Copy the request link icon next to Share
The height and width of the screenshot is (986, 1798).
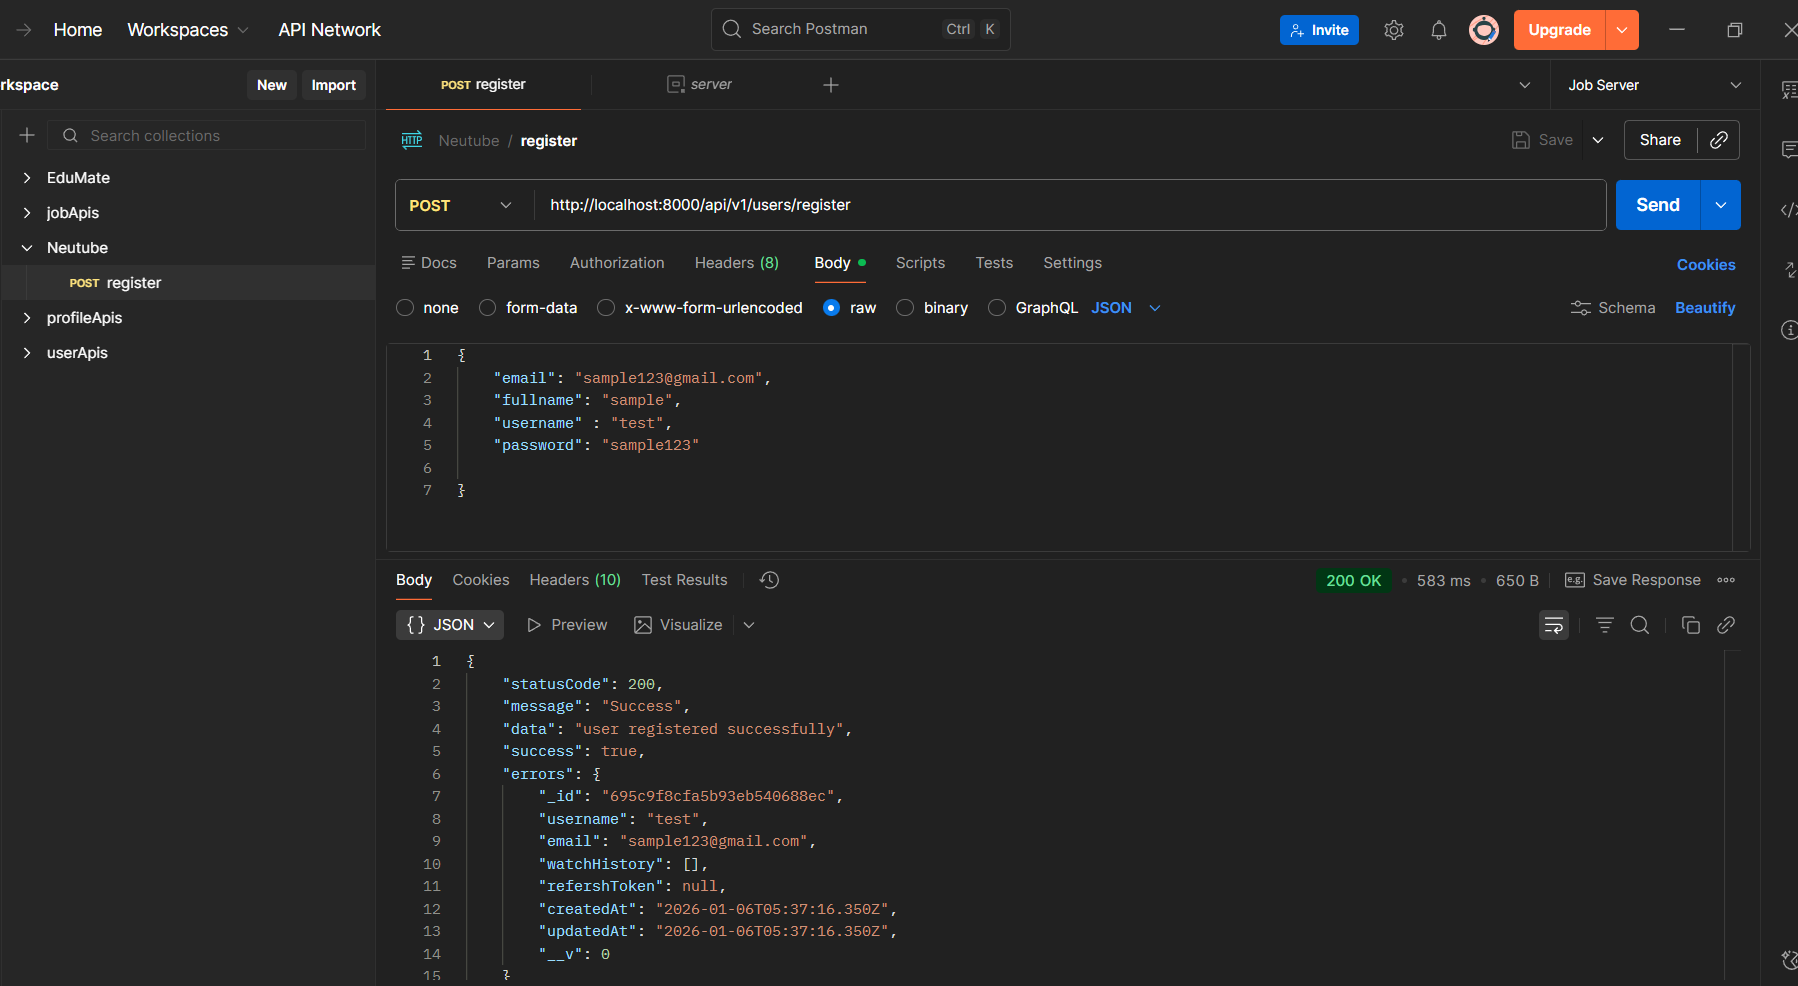pyautogui.click(x=1718, y=140)
